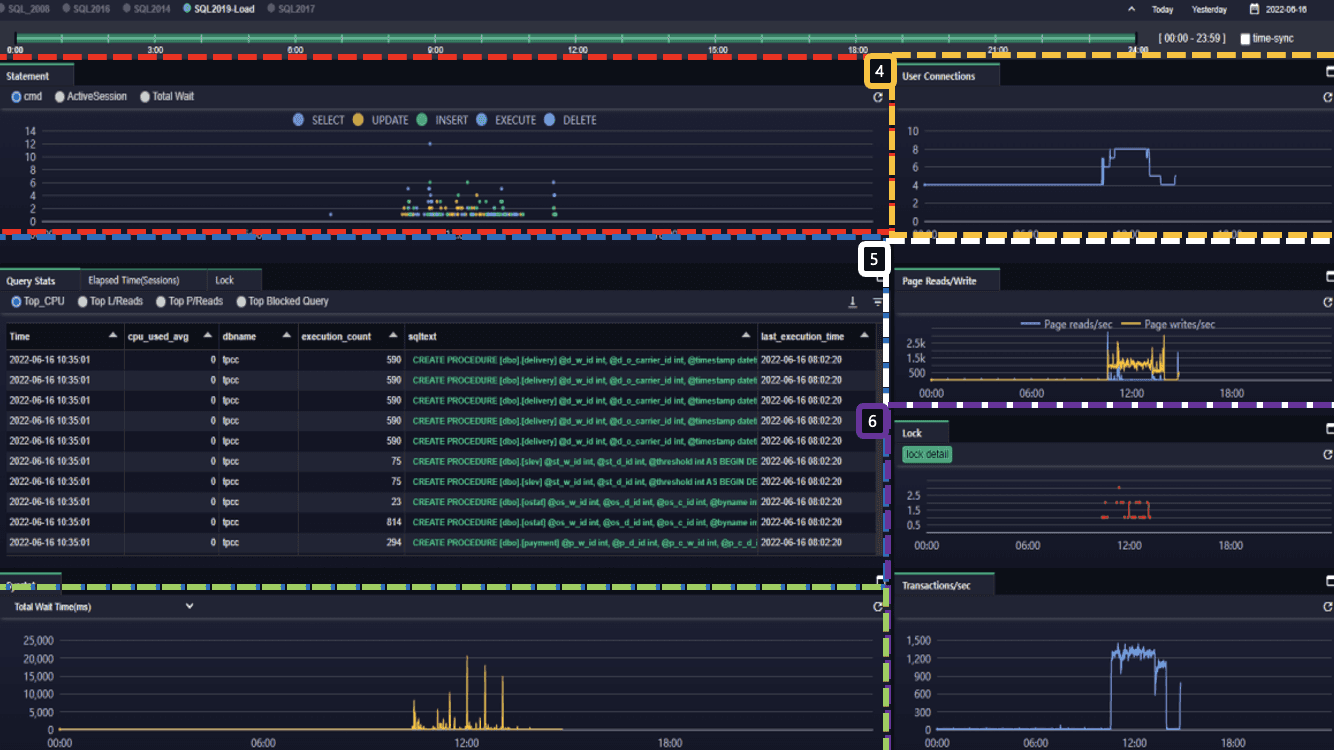Refresh the Page Reads/Write chart
This screenshot has width=1334, height=750.
click(1327, 302)
